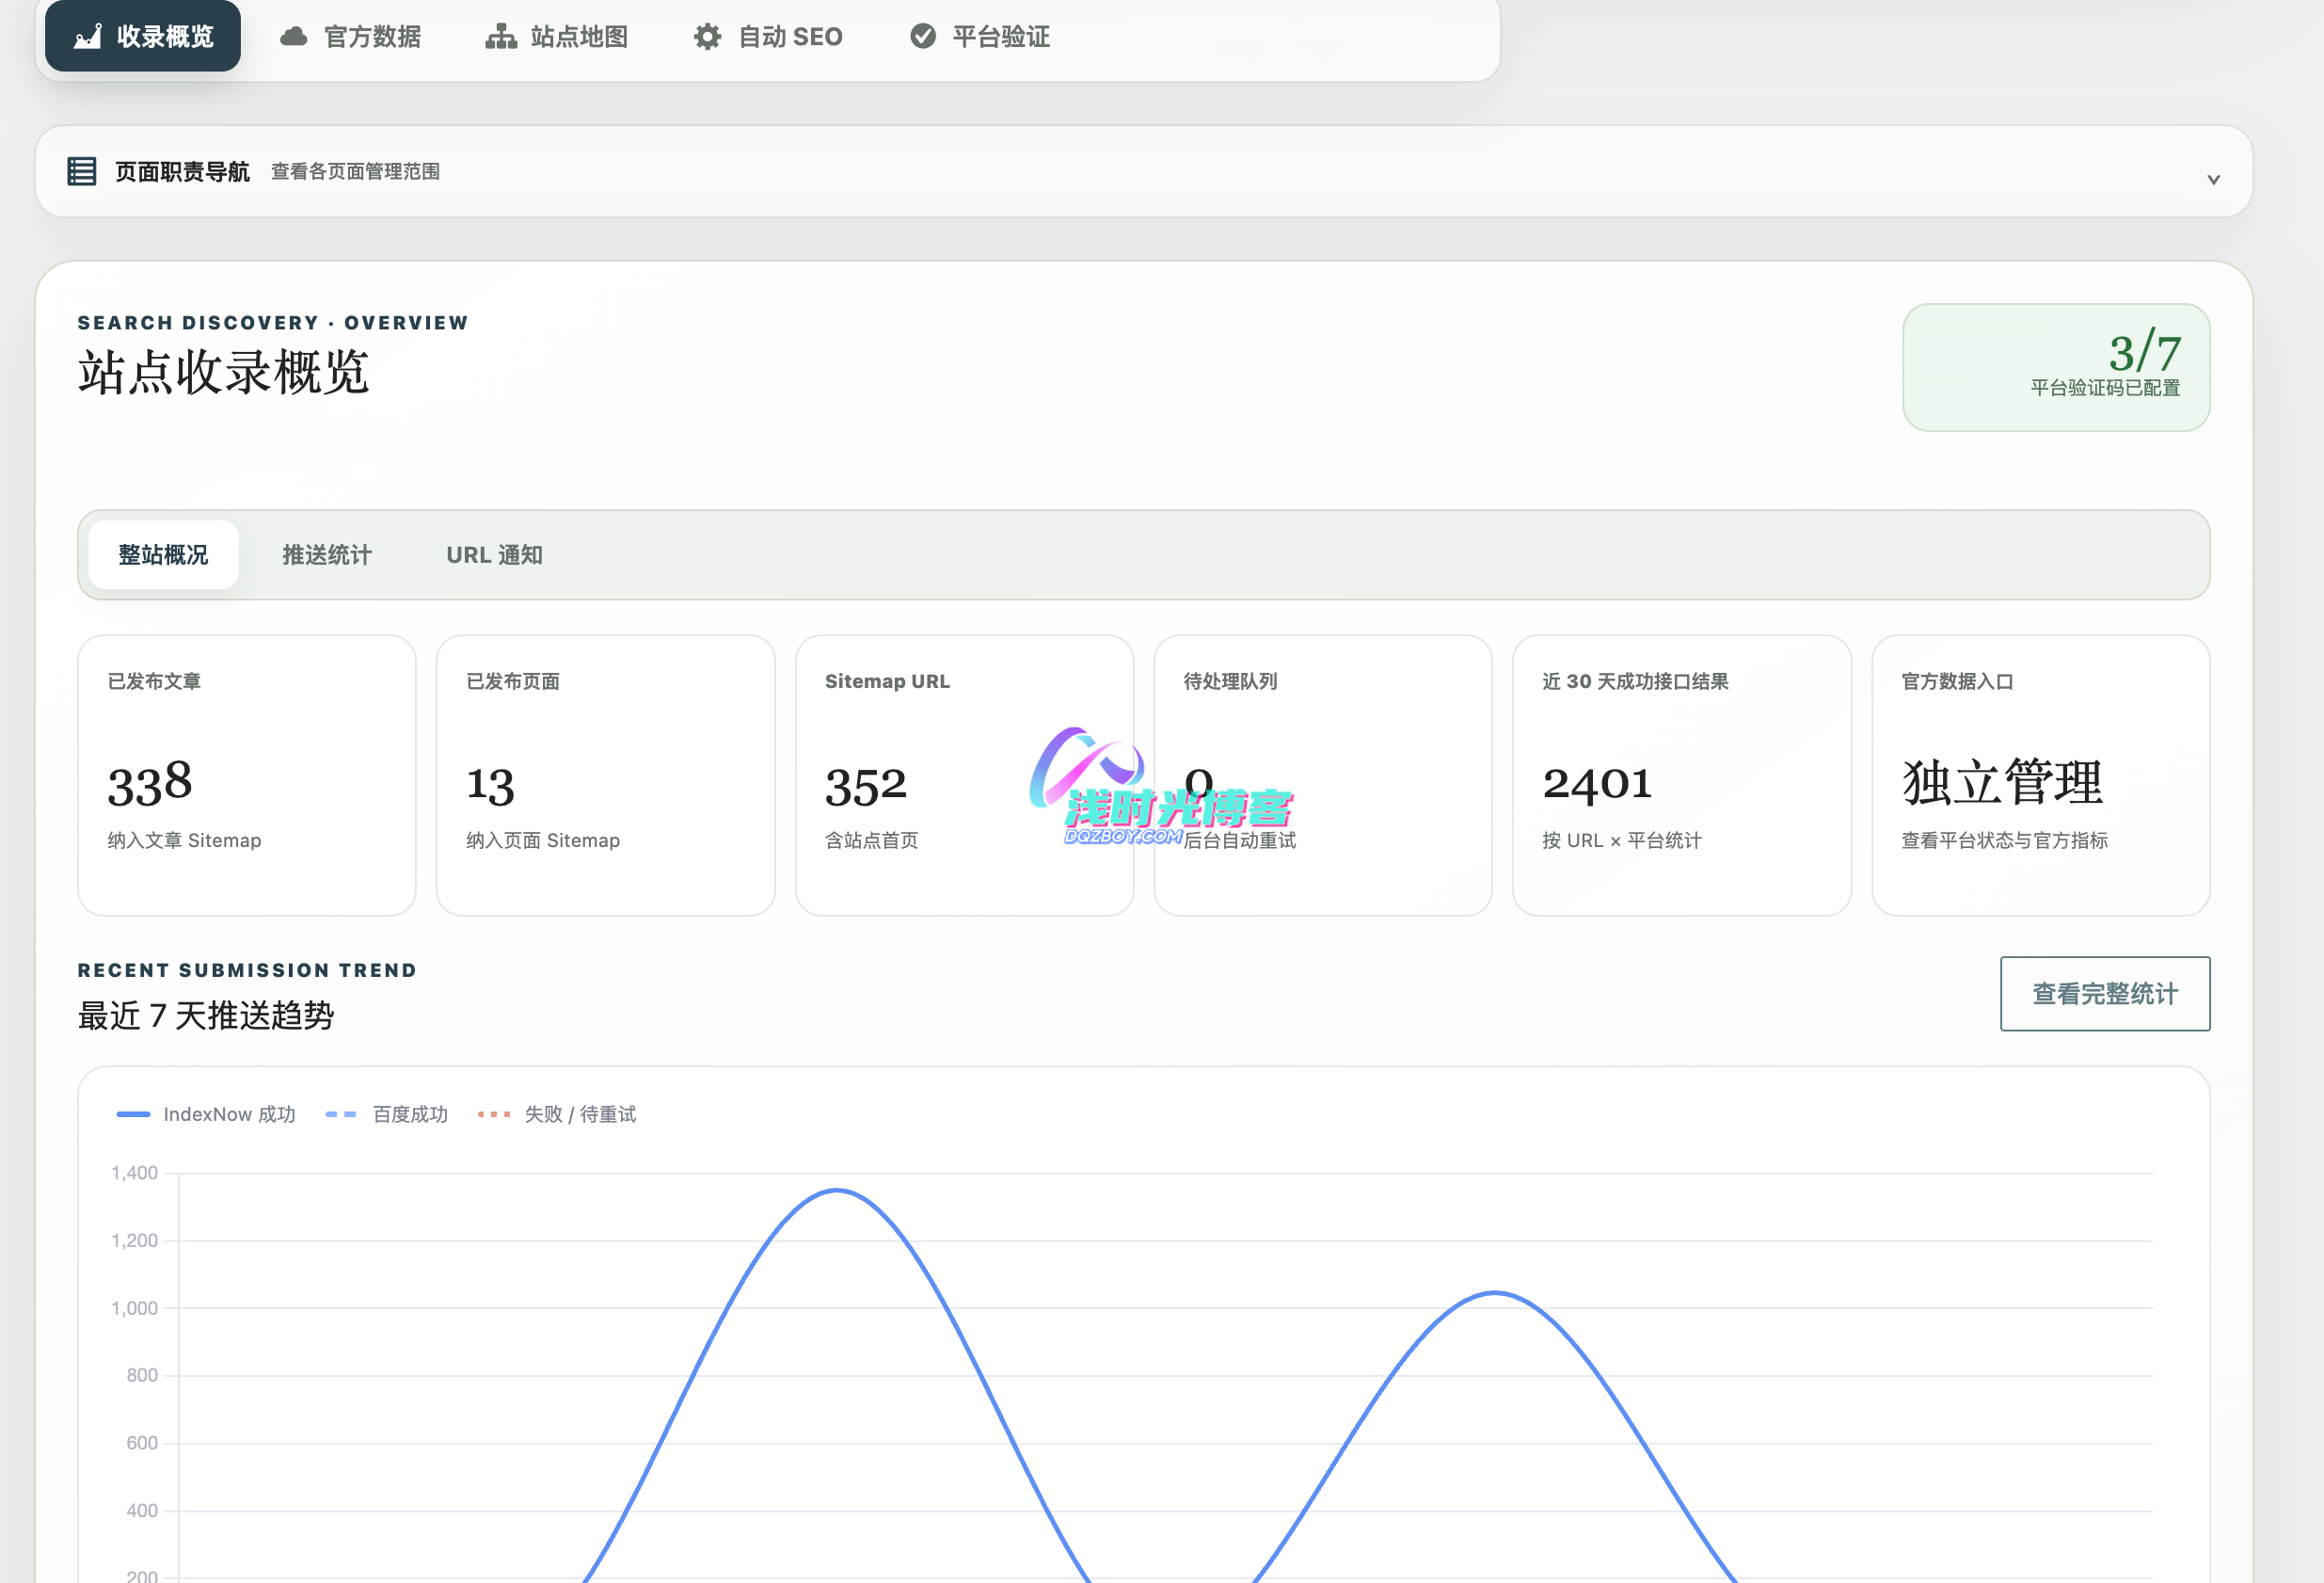Toggle the 失败 / 待重试 legend series

pyautogui.click(x=557, y=1114)
